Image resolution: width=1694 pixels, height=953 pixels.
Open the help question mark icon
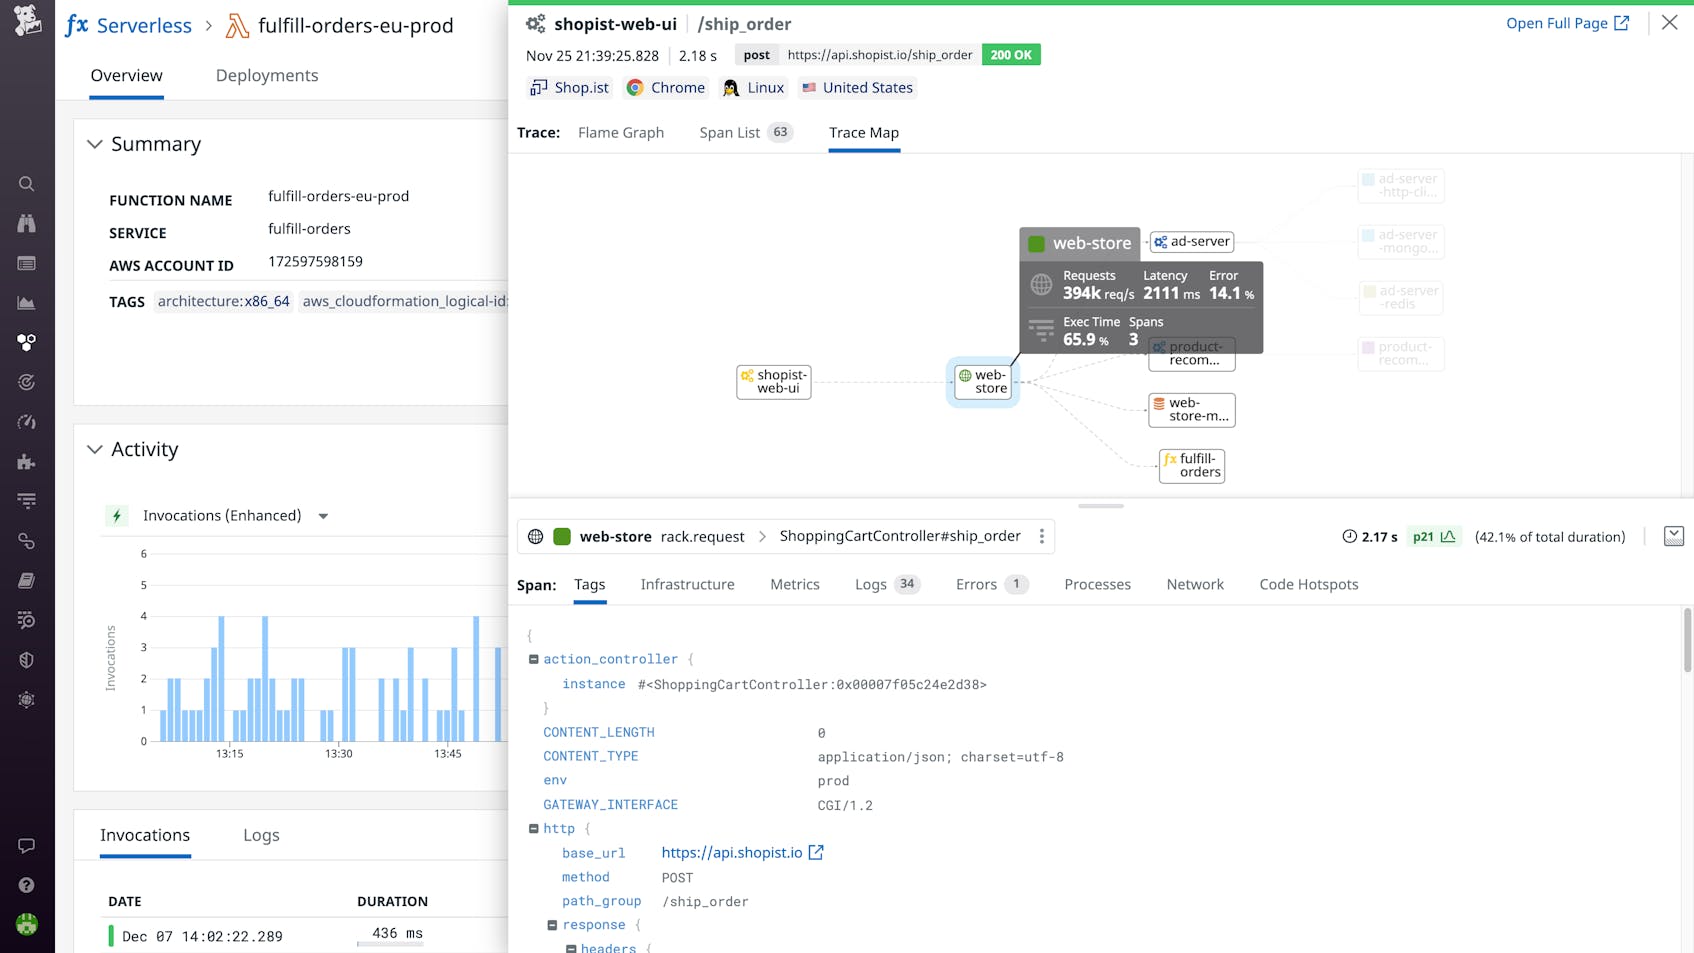[x=27, y=884]
